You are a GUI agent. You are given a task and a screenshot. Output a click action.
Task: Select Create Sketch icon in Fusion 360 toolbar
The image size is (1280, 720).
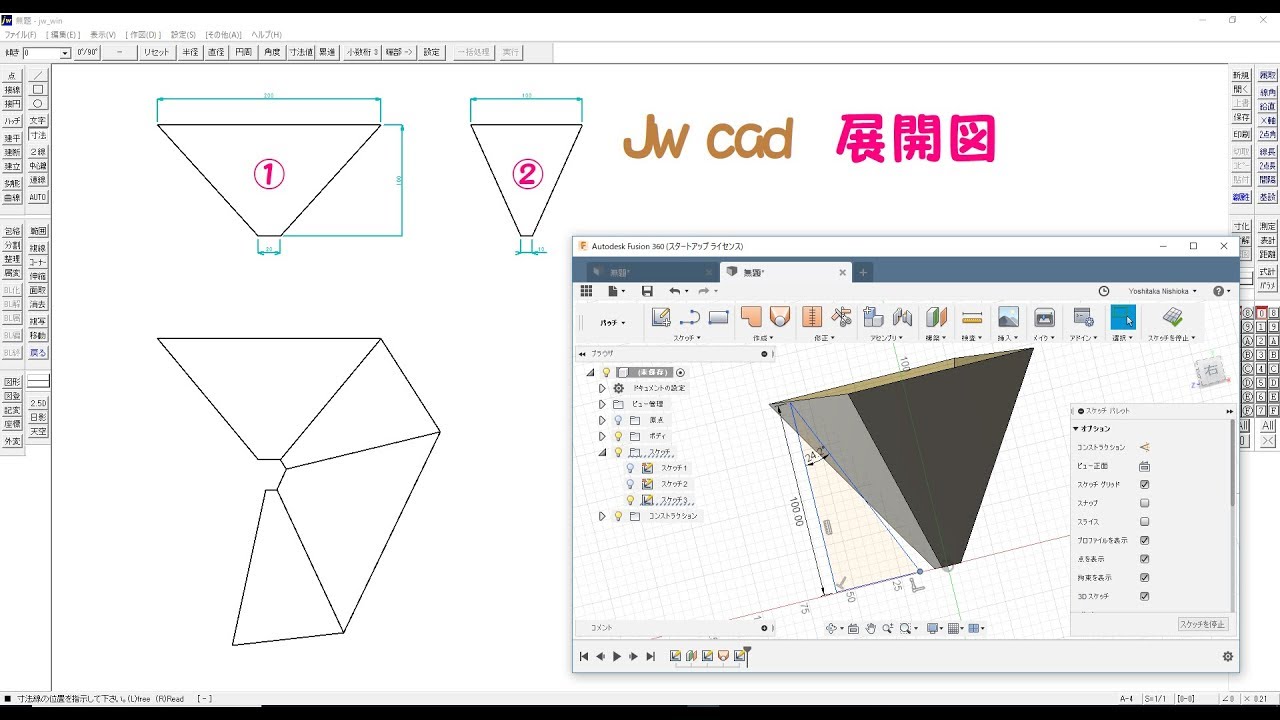pyautogui.click(x=661, y=317)
